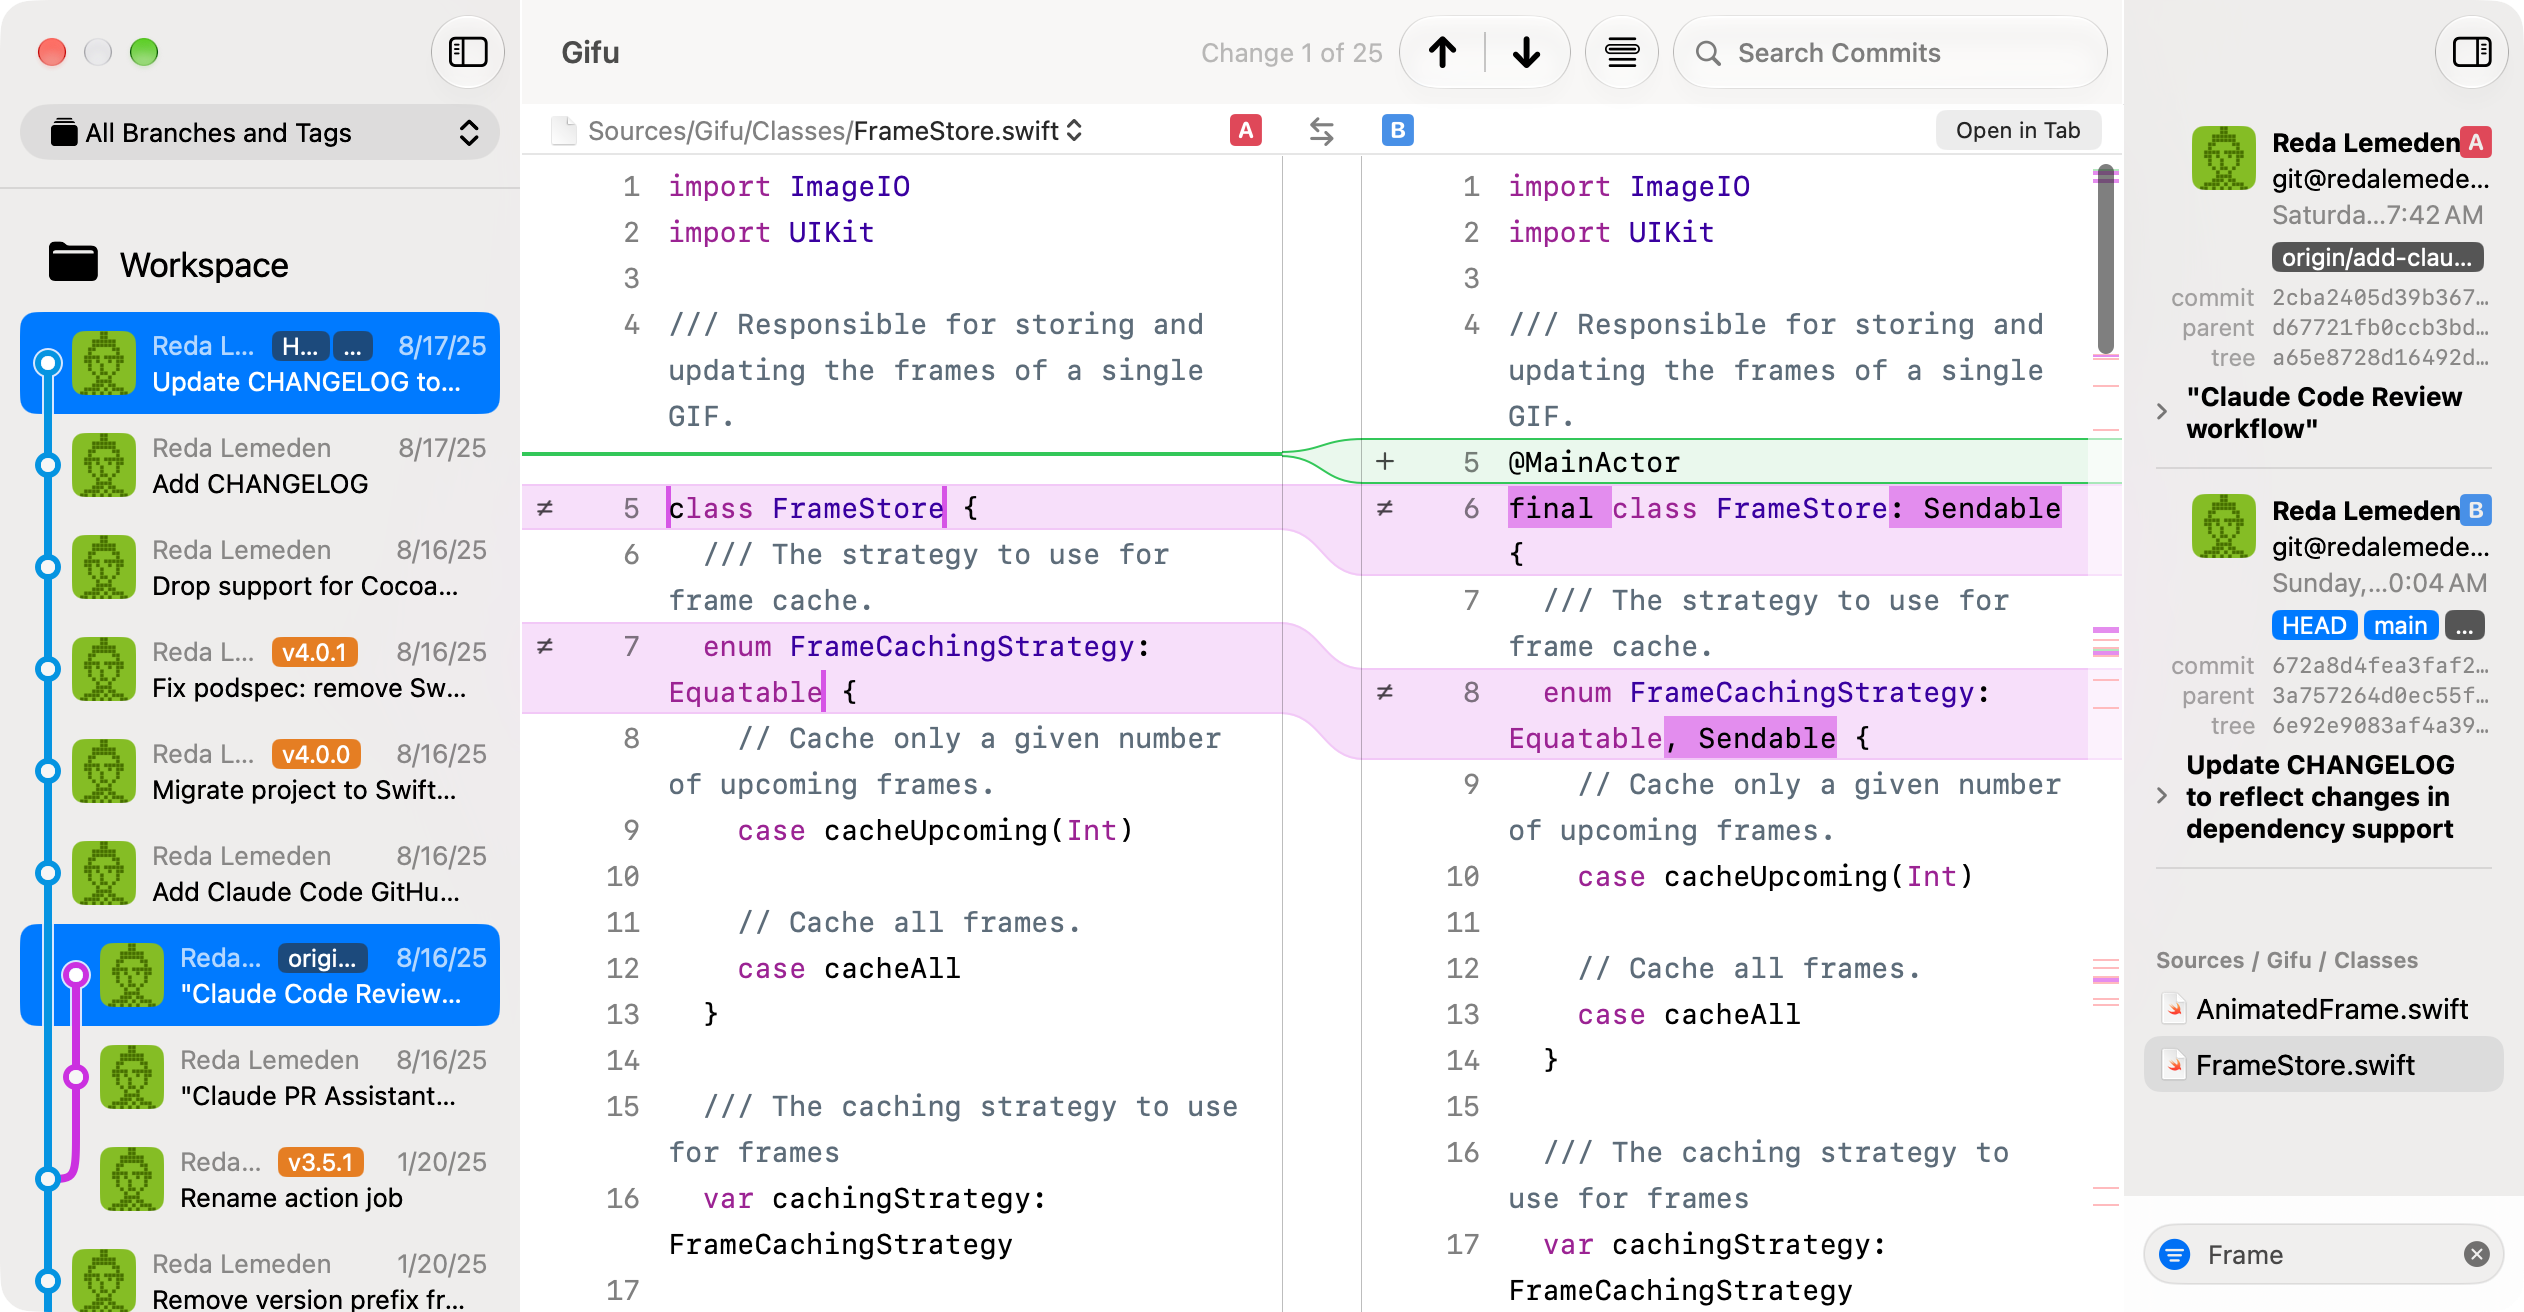The width and height of the screenshot is (2524, 1312).
Task: Click the v3.5.1 tag badge
Action: pyautogui.click(x=320, y=1162)
